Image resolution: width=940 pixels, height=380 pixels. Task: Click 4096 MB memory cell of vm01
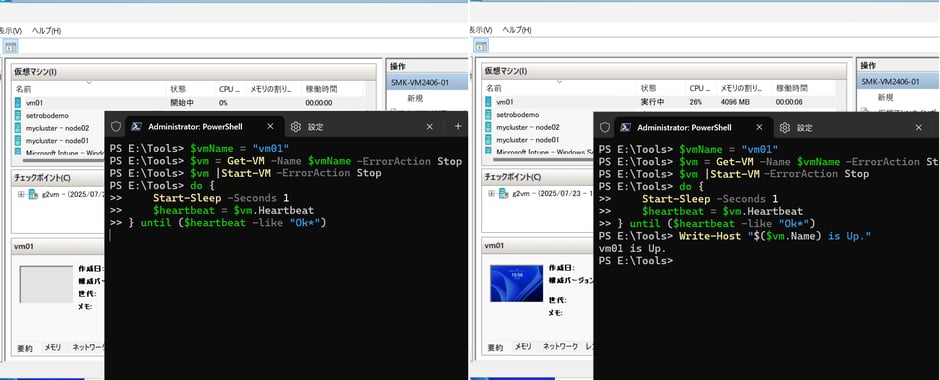[x=734, y=102]
